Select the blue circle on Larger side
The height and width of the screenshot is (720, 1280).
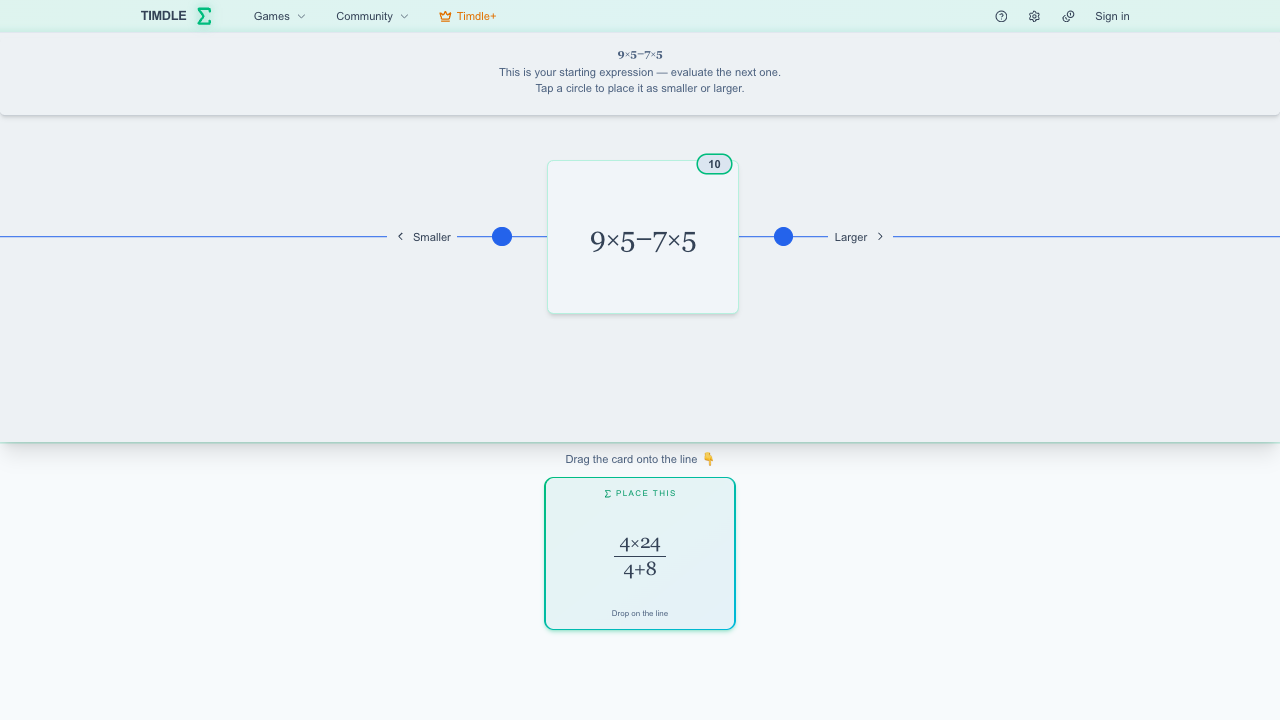783,237
